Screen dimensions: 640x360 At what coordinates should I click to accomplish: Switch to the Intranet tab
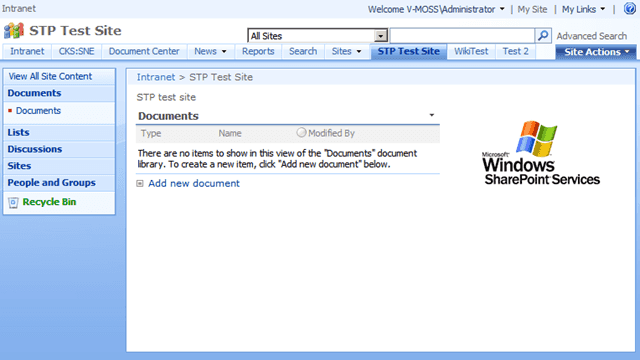point(27,51)
